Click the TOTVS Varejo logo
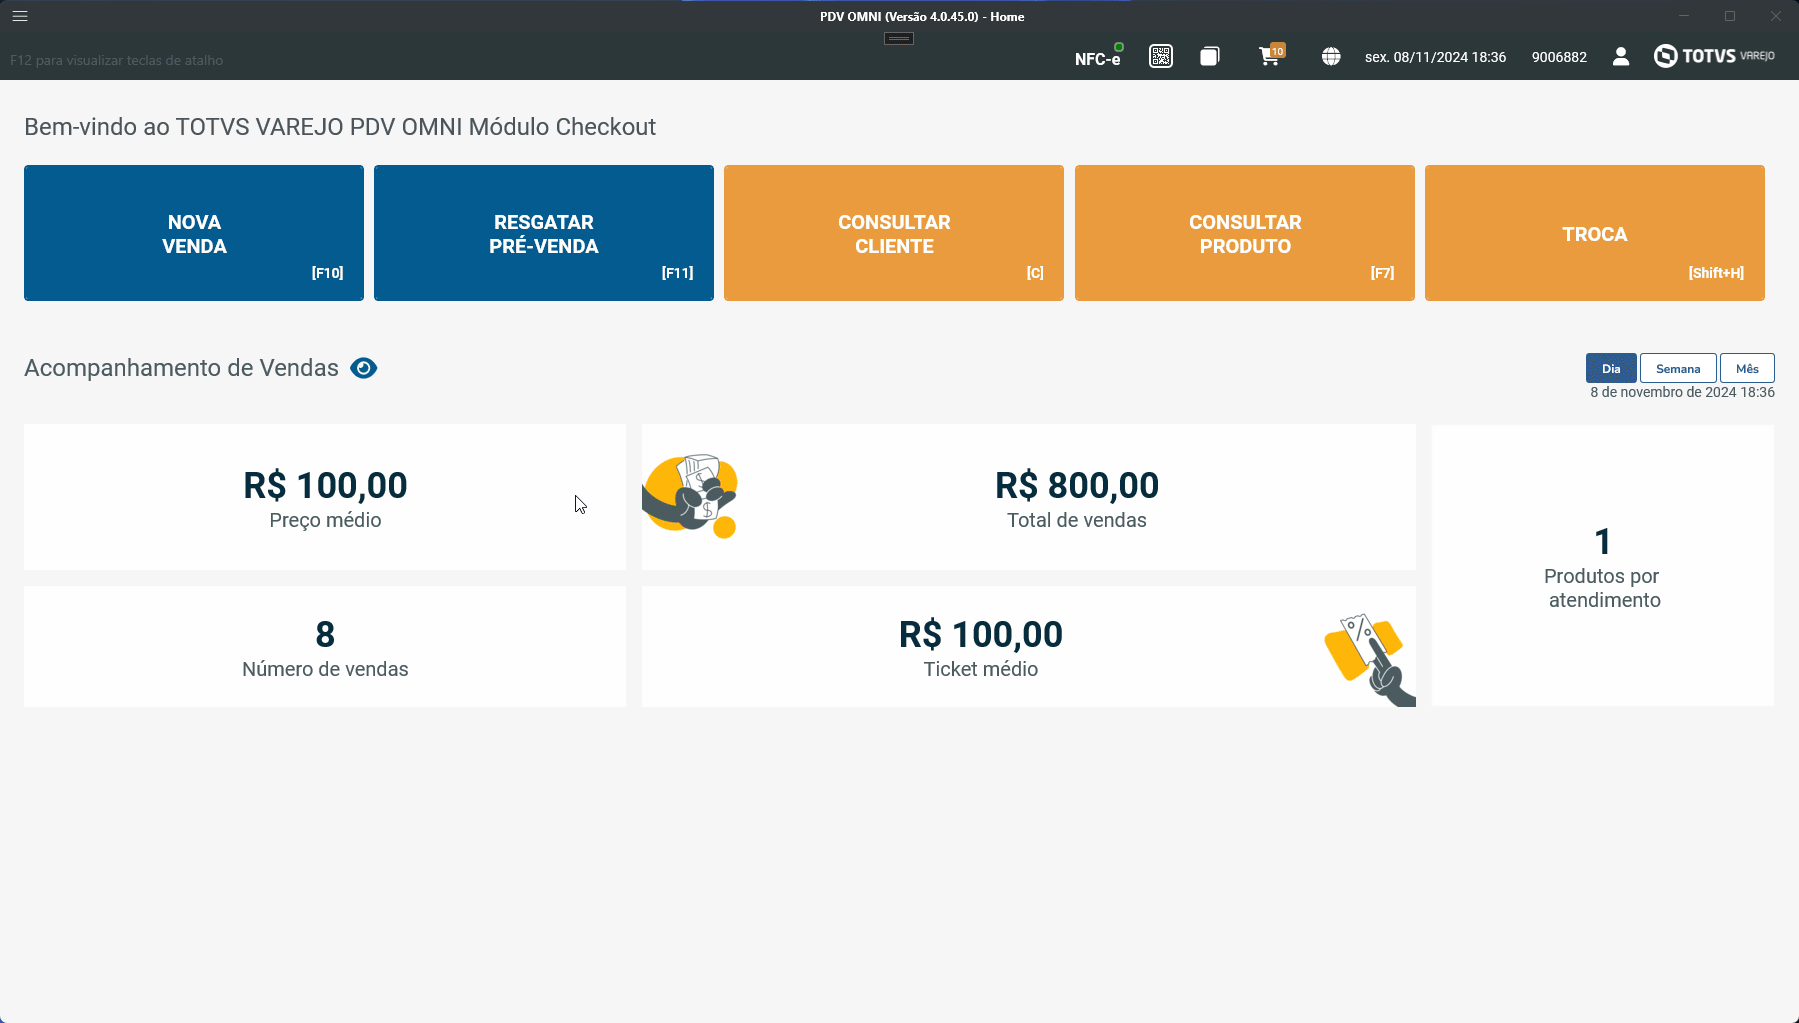Viewport: 1799px width, 1023px height. [1714, 56]
